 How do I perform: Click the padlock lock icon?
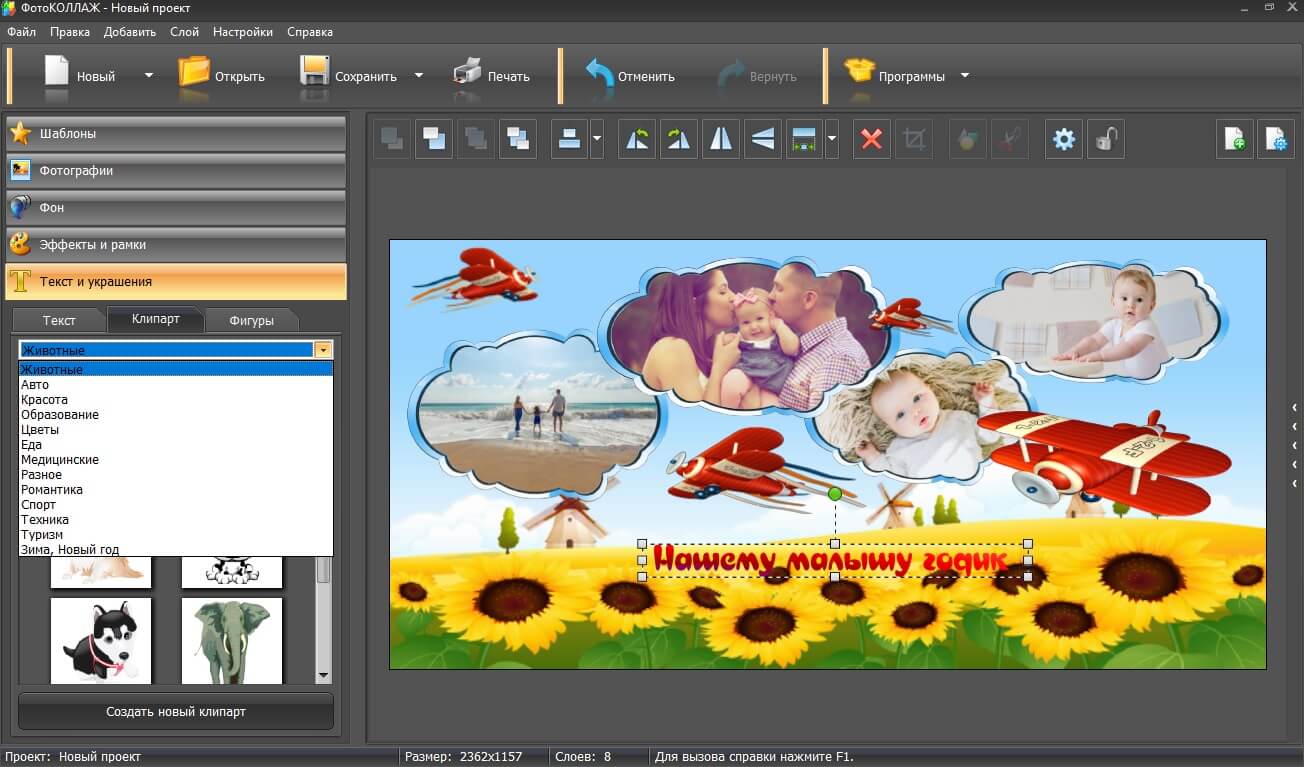[x=1105, y=140]
